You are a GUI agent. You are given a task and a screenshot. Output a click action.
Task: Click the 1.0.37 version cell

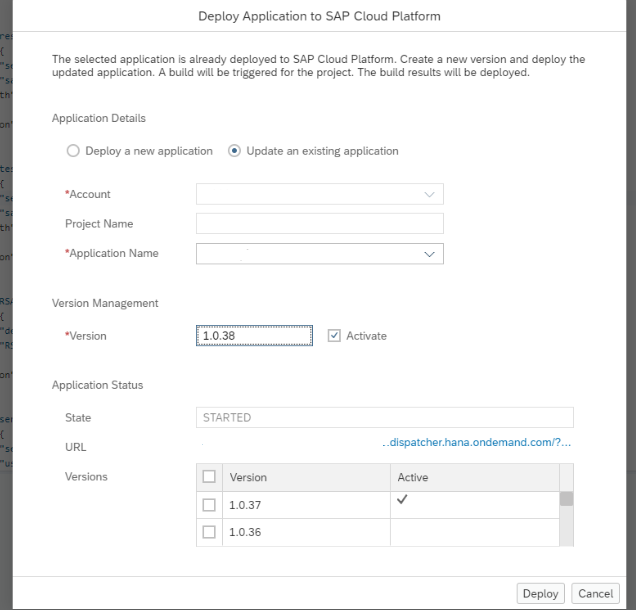(306, 505)
